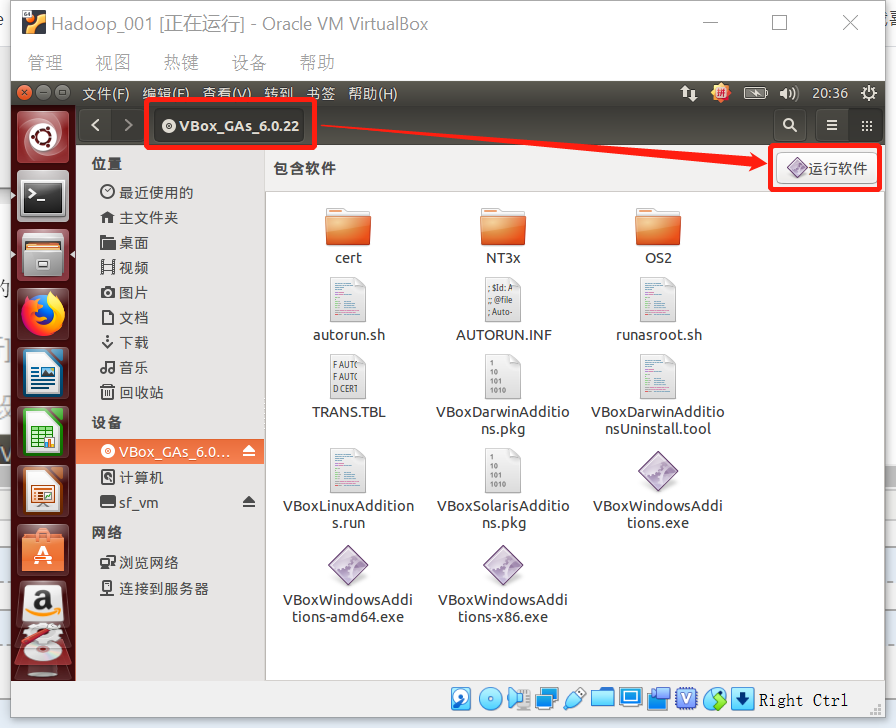Open LibreOffice Impress from dock
Screen dimensions: 896x728
coord(43,491)
